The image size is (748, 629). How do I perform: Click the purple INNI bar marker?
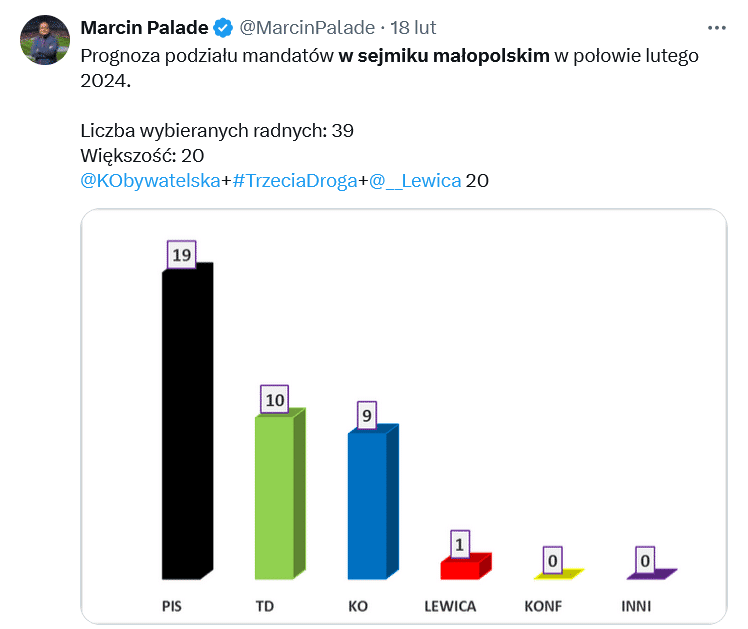(652, 574)
